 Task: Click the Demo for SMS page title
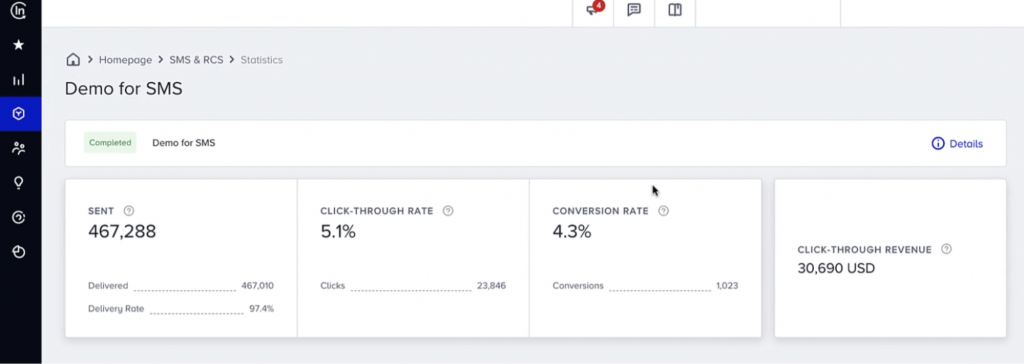pos(123,89)
